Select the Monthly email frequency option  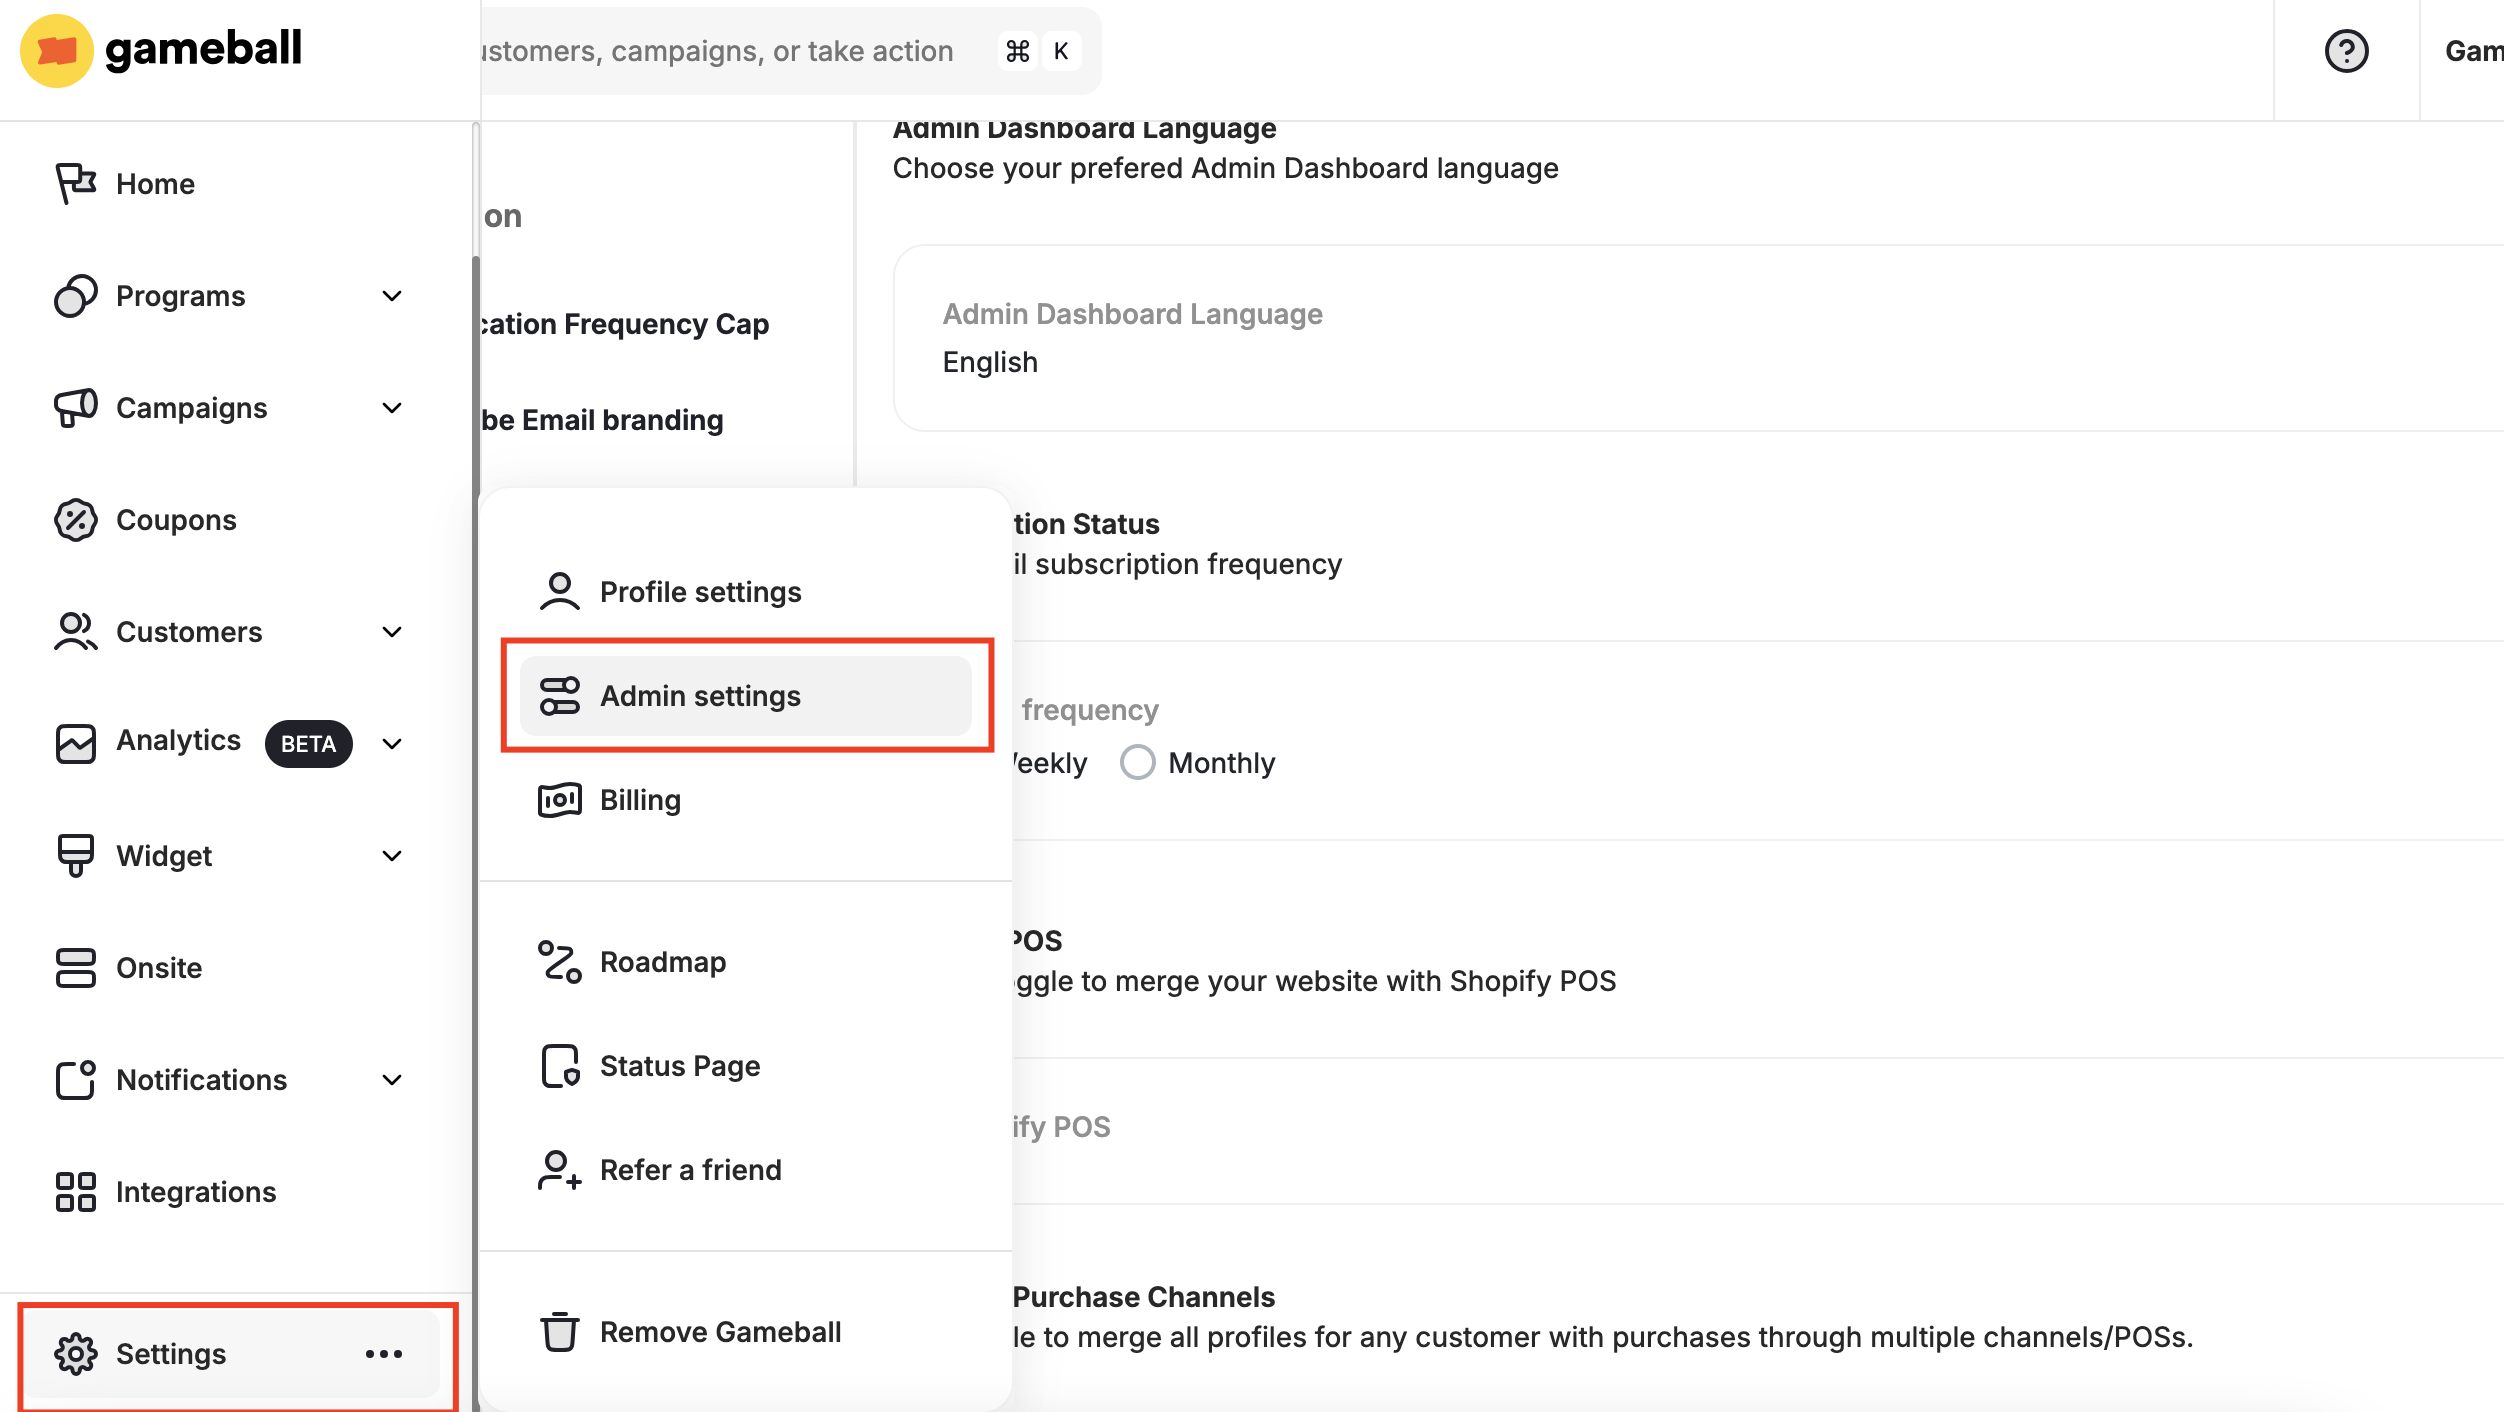[x=1137, y=762]
